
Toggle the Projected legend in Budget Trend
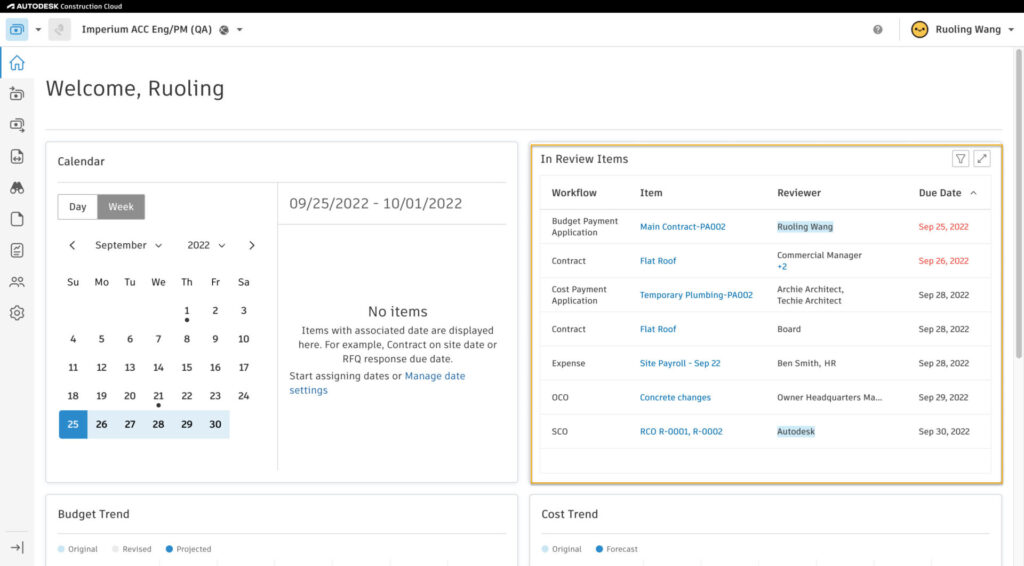[x=188, y=549]
